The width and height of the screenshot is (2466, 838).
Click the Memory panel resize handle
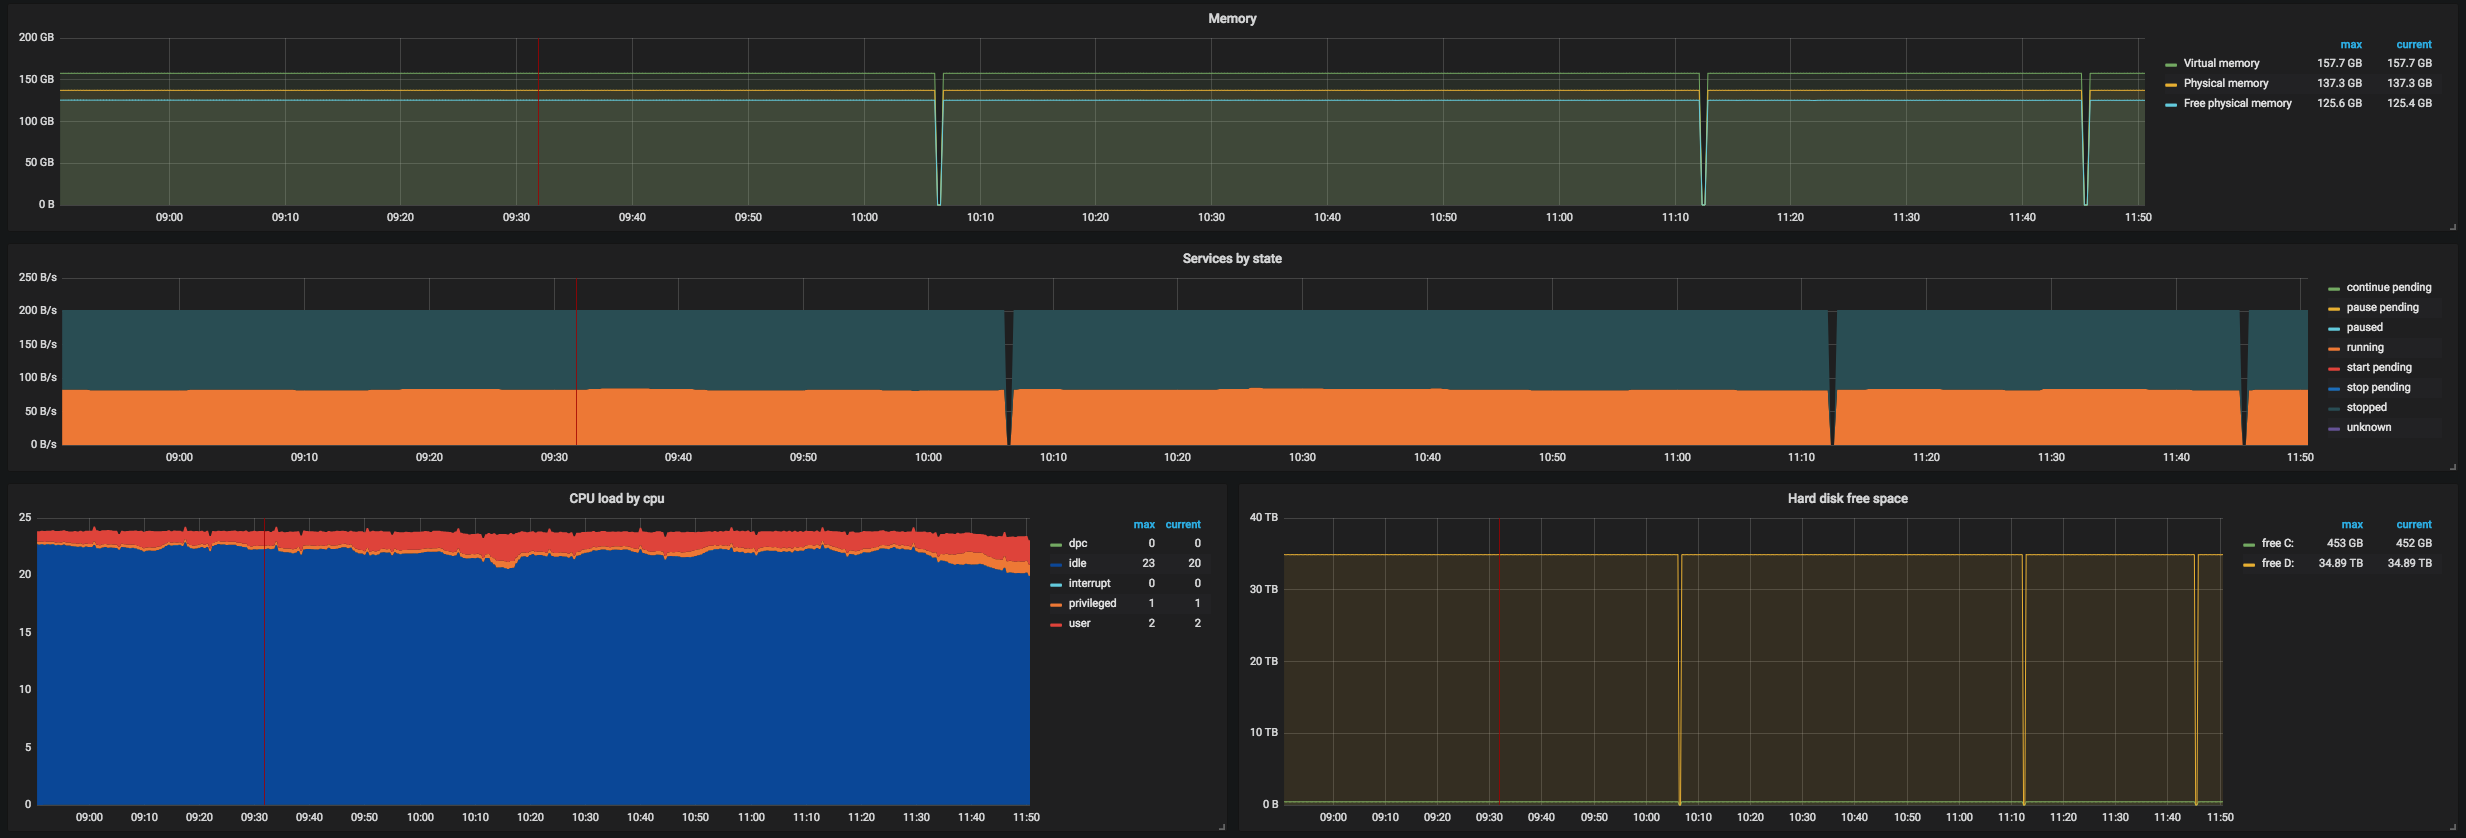[2452, 227]
